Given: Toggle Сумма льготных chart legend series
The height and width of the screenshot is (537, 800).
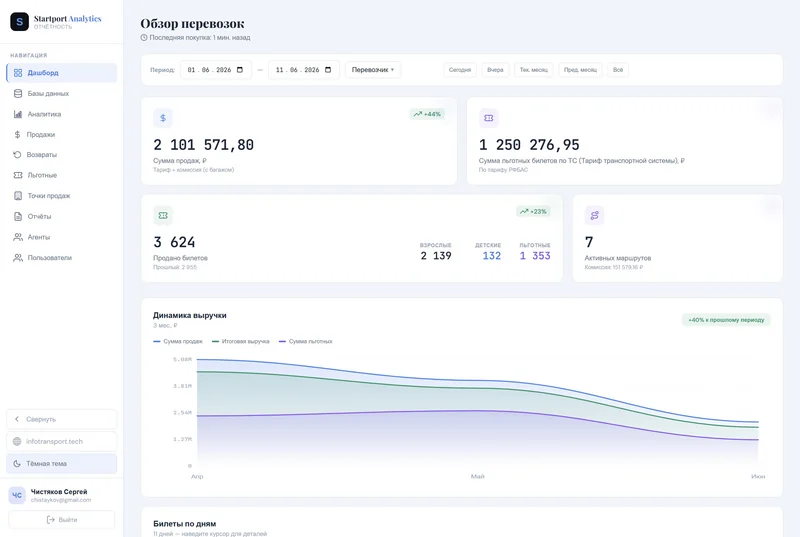Looking at the screenshot, I should click(x=306, y=341).
